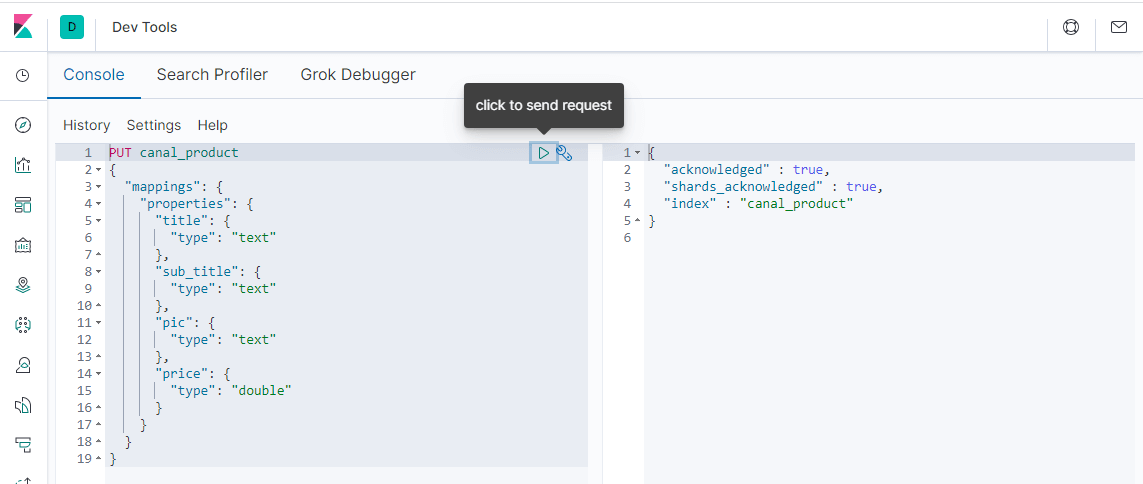Collapse the properties fold at line 4
This screenshot has height=484, width=1143.
[x=98, y=203]
